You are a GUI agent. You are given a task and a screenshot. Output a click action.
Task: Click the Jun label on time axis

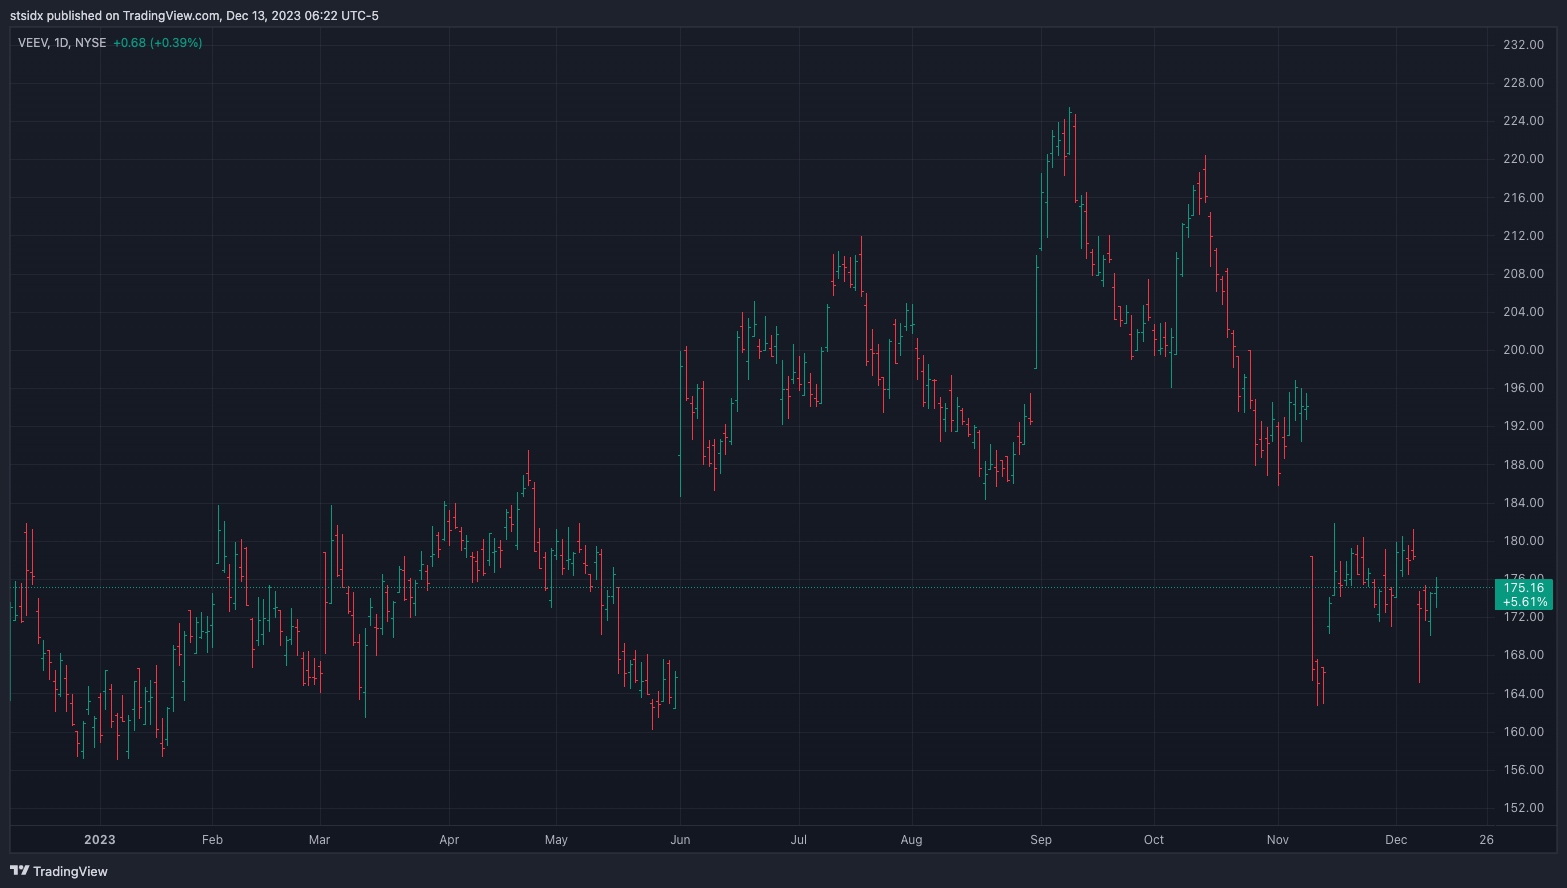[x=680, y=840]
